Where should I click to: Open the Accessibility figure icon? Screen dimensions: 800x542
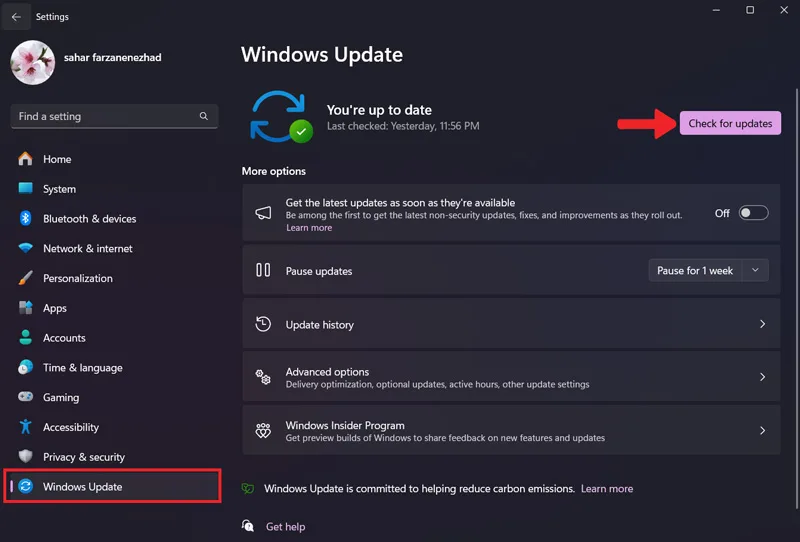[25, 427]
